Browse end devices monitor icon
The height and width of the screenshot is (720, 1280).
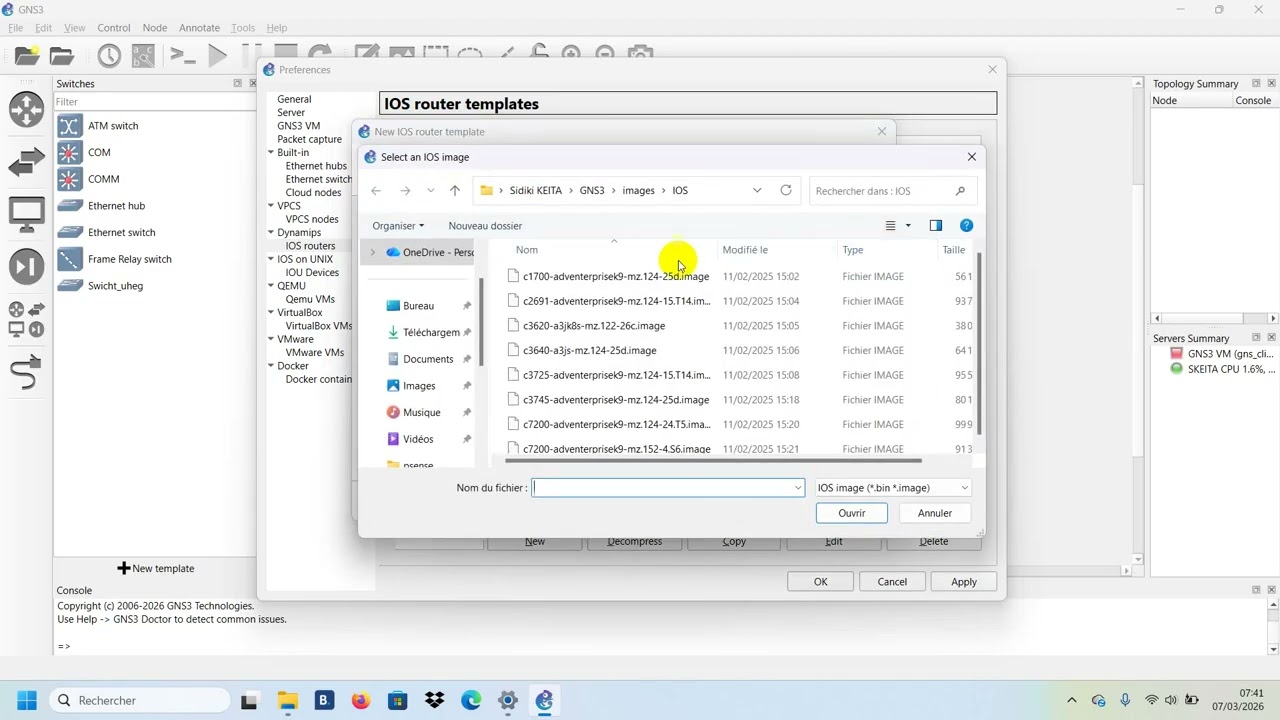click(27, 214)
